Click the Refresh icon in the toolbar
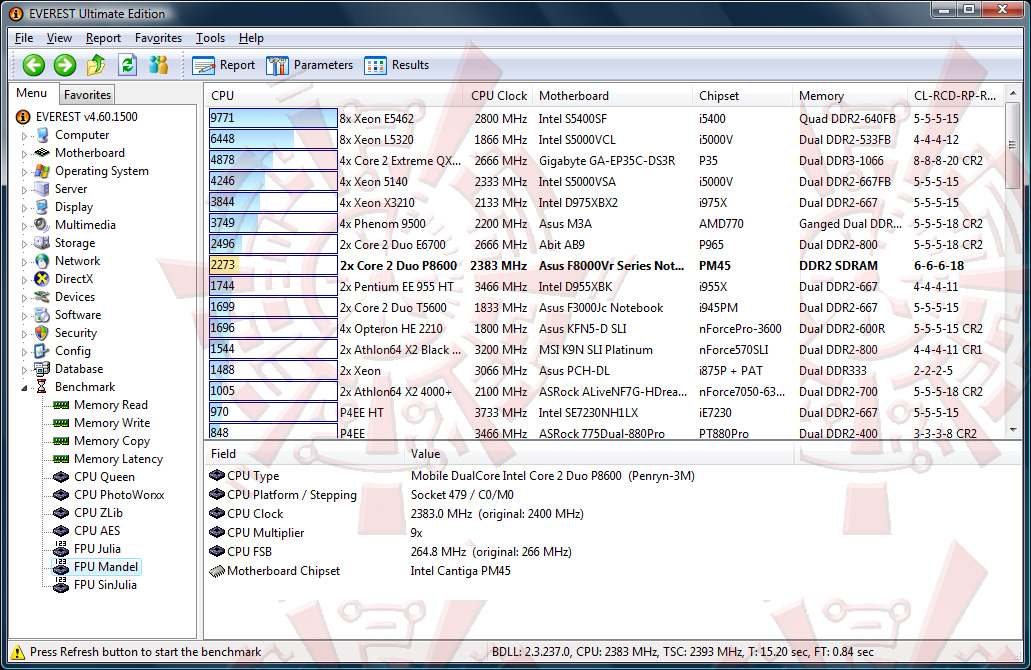Image resolution: width=1031 pixels, height=670 pixels. click(128, 64)
